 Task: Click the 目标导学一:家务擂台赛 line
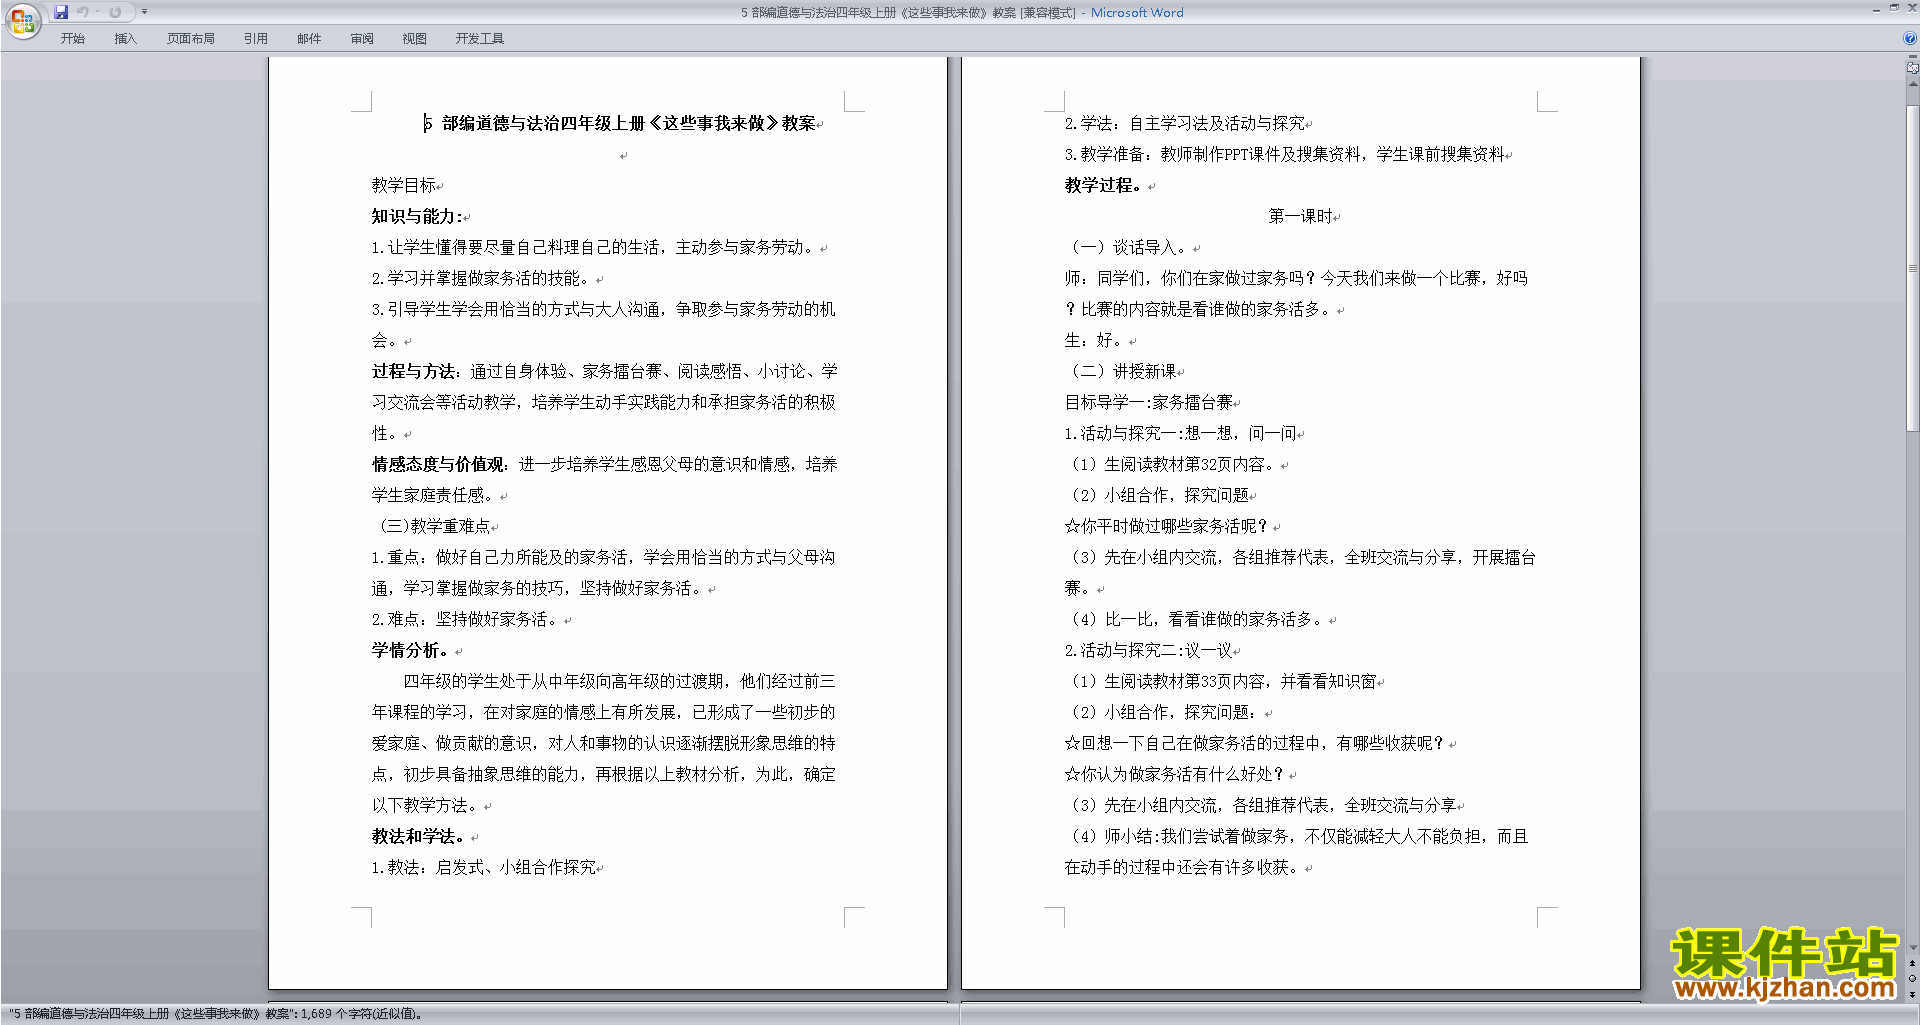[1149, 402]
